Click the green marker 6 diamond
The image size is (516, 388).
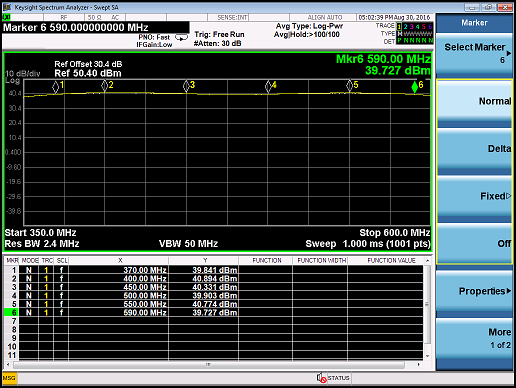(x=414, y=87)
